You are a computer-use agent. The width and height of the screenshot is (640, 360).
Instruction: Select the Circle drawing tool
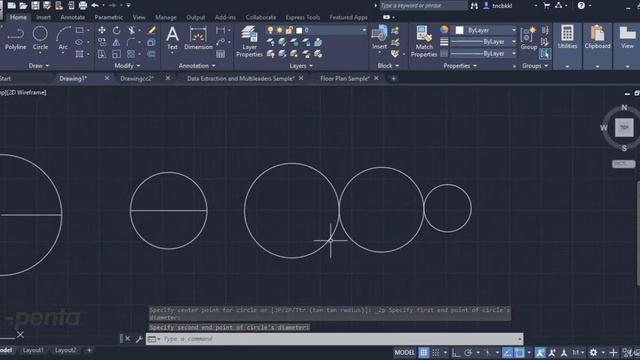[x=40, y=38]
